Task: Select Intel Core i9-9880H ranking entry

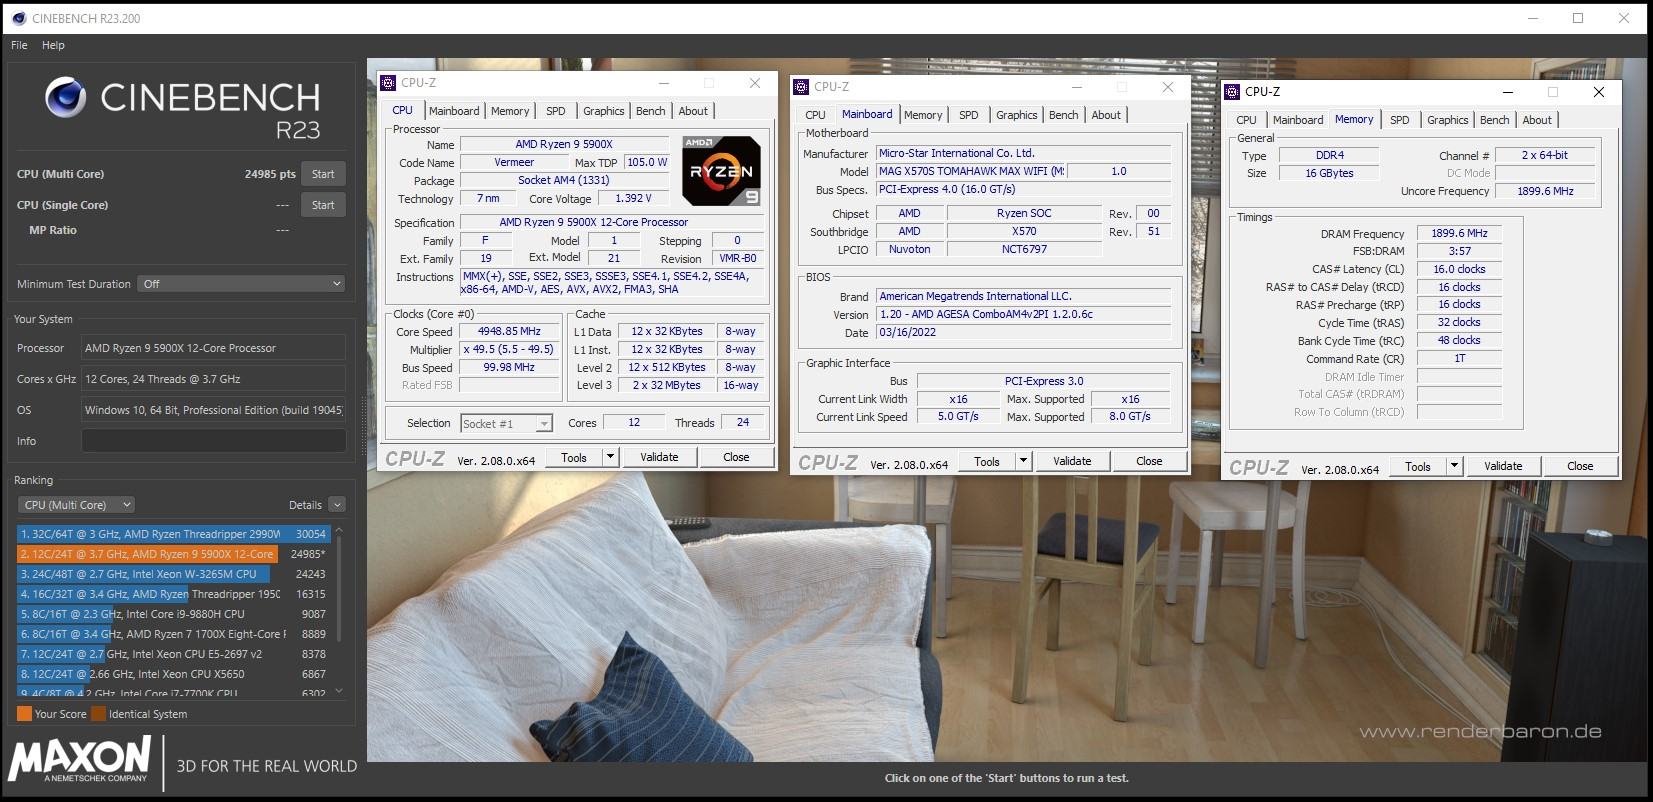Action: click(x=172, y=614)
